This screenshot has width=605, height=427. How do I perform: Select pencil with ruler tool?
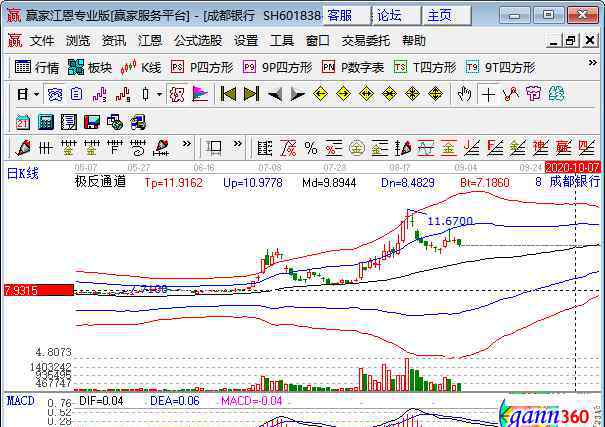pyautogui.click(x=161, y=148)
